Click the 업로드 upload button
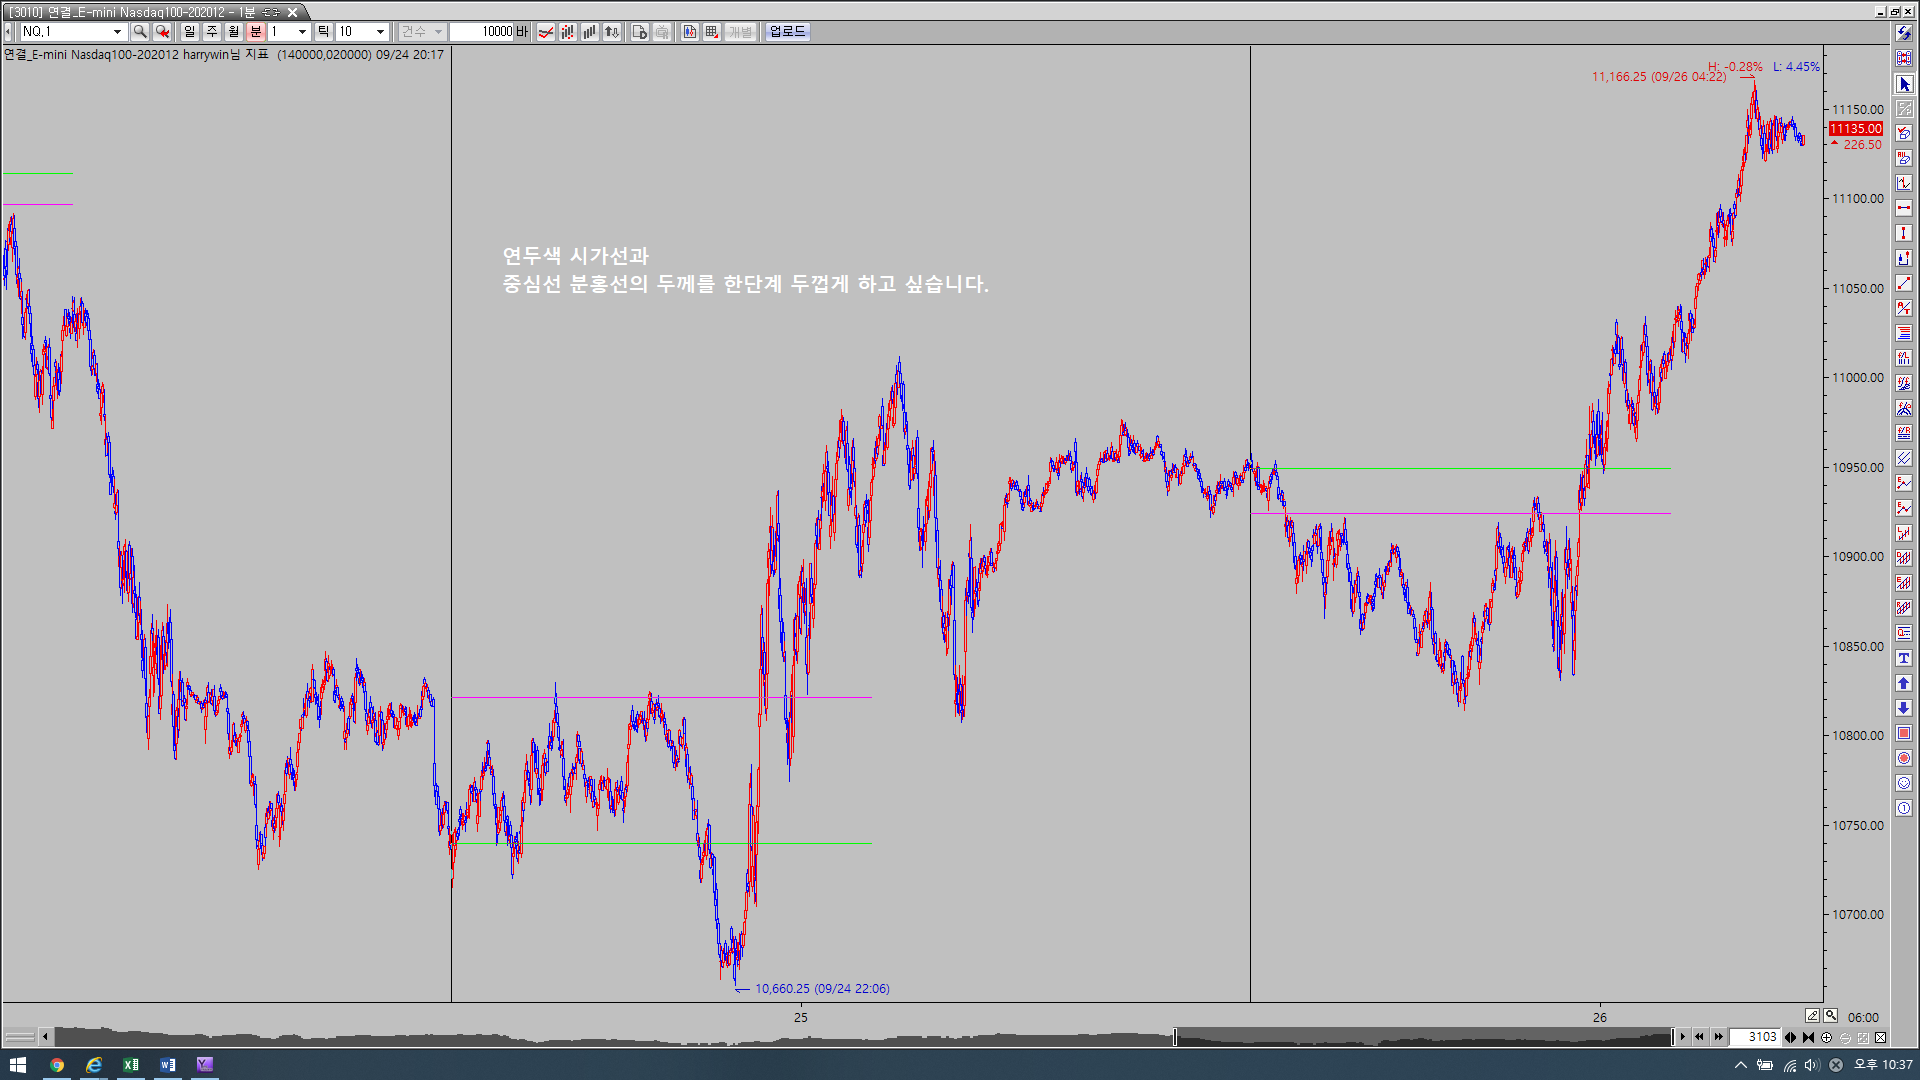Viewport: 1920px width, 1080px height. click(x=787, y=32)
